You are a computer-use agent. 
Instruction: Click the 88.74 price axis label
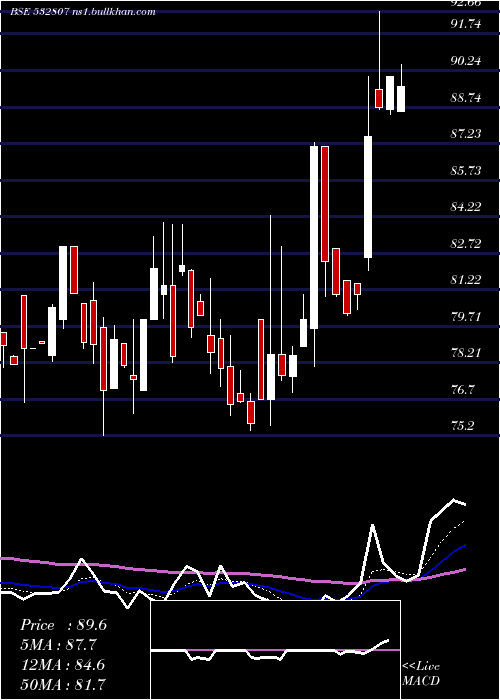[x=466, y=97]
